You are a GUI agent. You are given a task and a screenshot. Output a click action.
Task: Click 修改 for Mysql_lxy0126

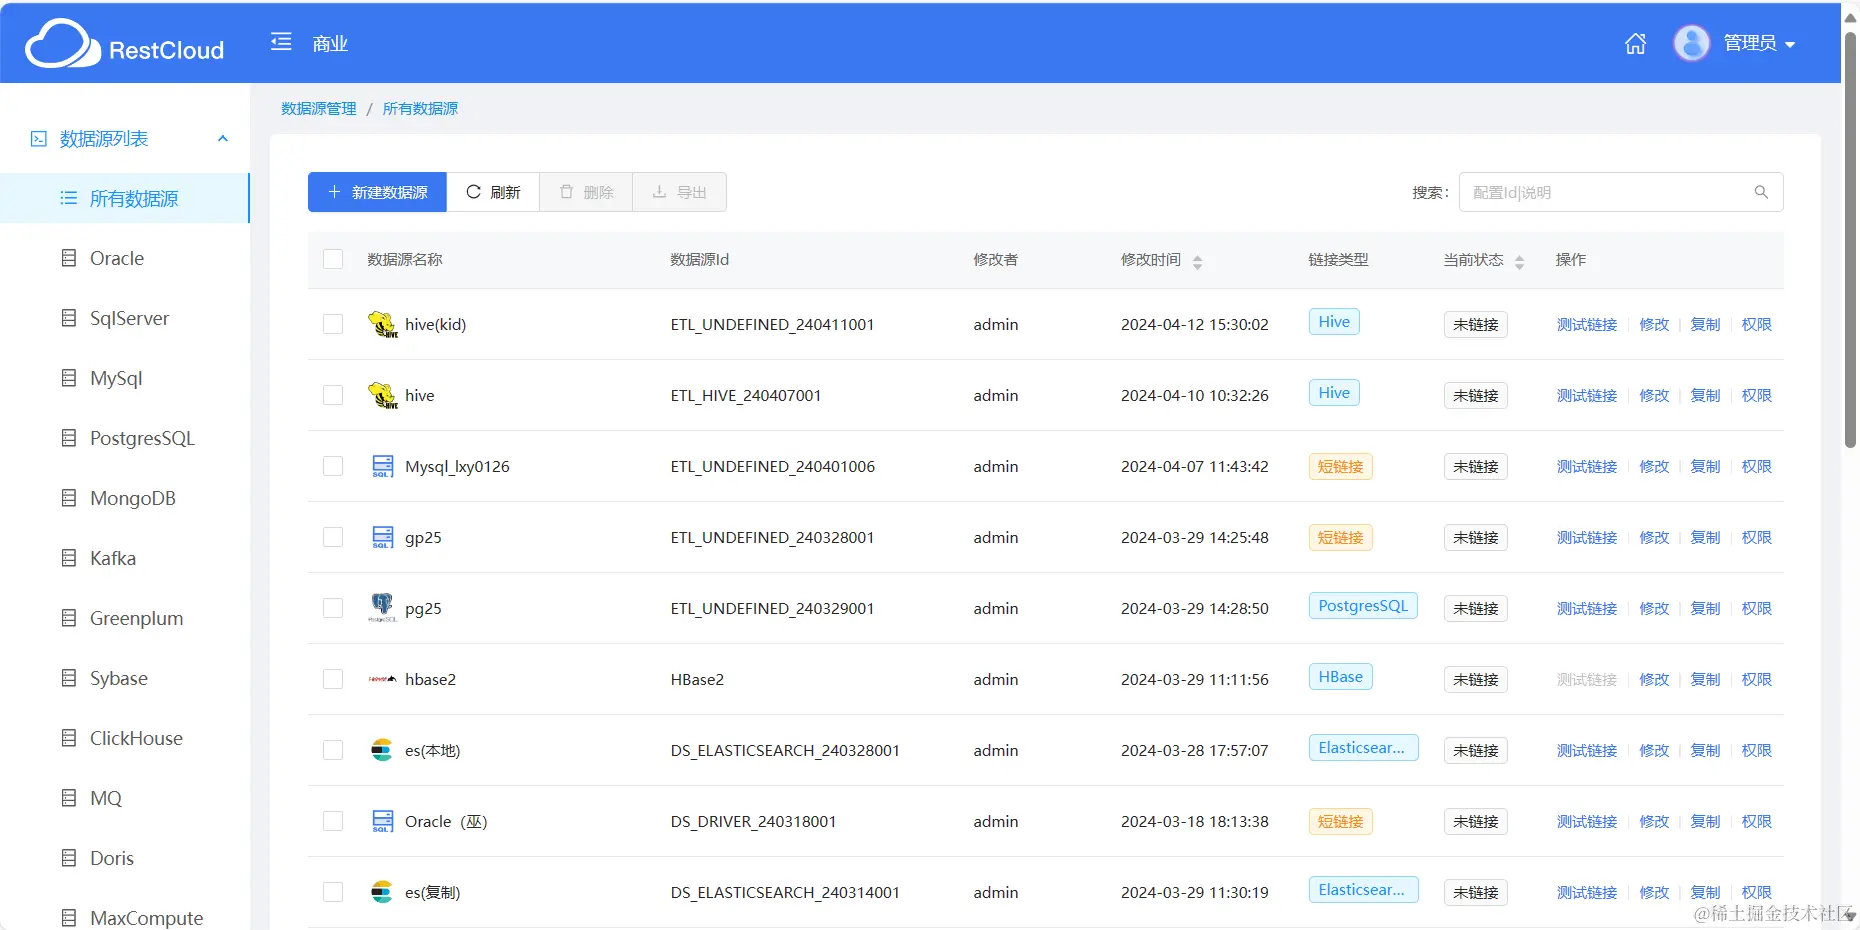click(1654, 466)
